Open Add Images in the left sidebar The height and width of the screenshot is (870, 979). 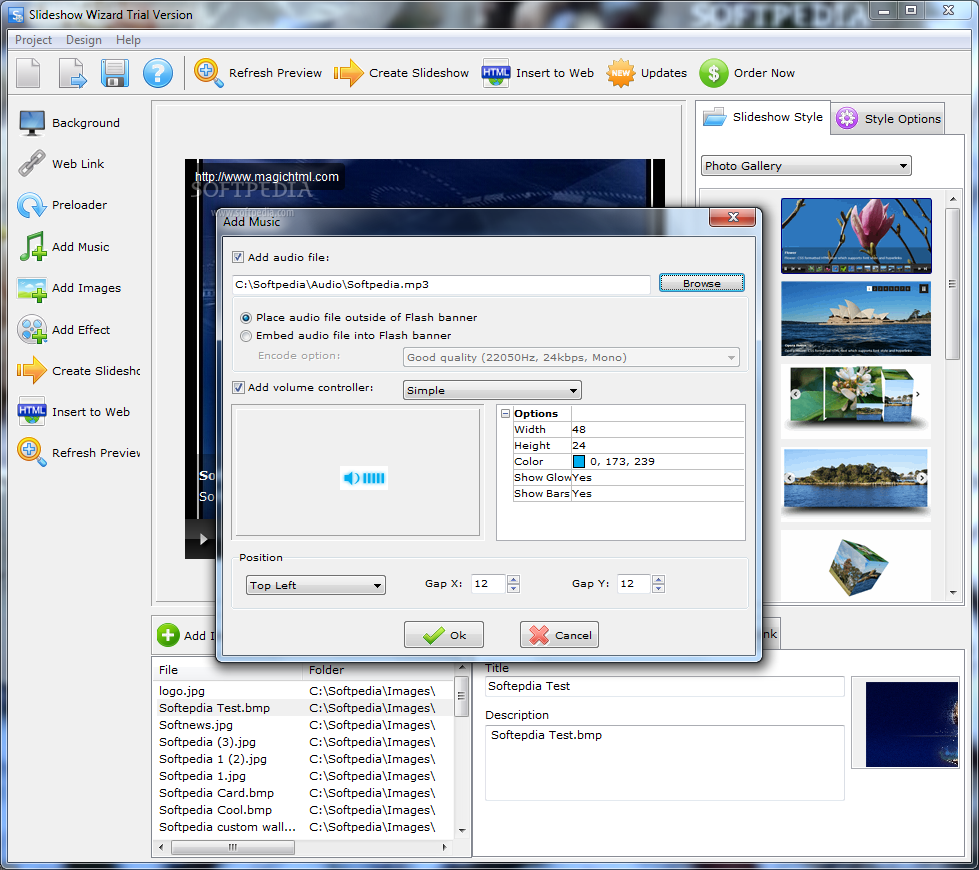pos(70,288)
